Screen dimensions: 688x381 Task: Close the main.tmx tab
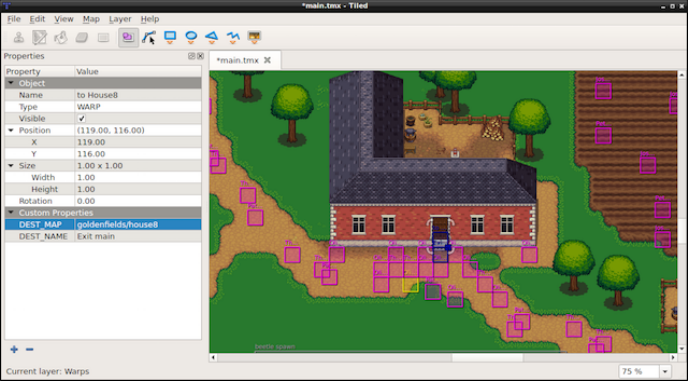(x=267, y=60)
